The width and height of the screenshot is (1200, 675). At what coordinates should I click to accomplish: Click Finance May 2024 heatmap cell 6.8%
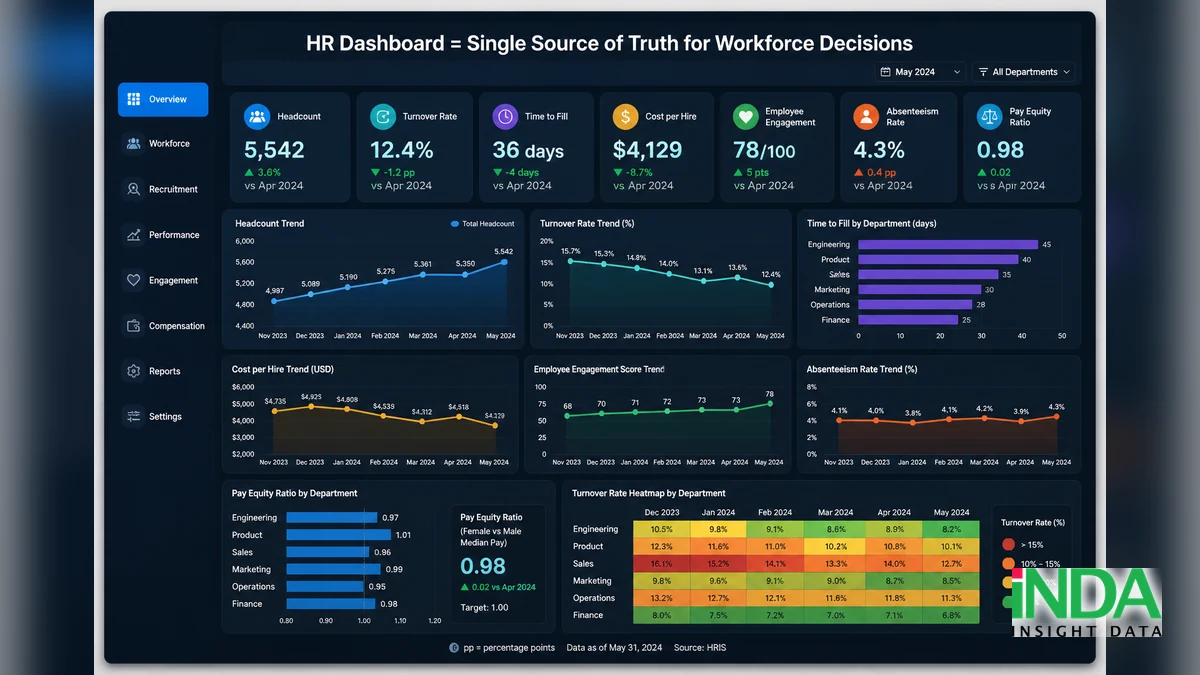(951, 615)
